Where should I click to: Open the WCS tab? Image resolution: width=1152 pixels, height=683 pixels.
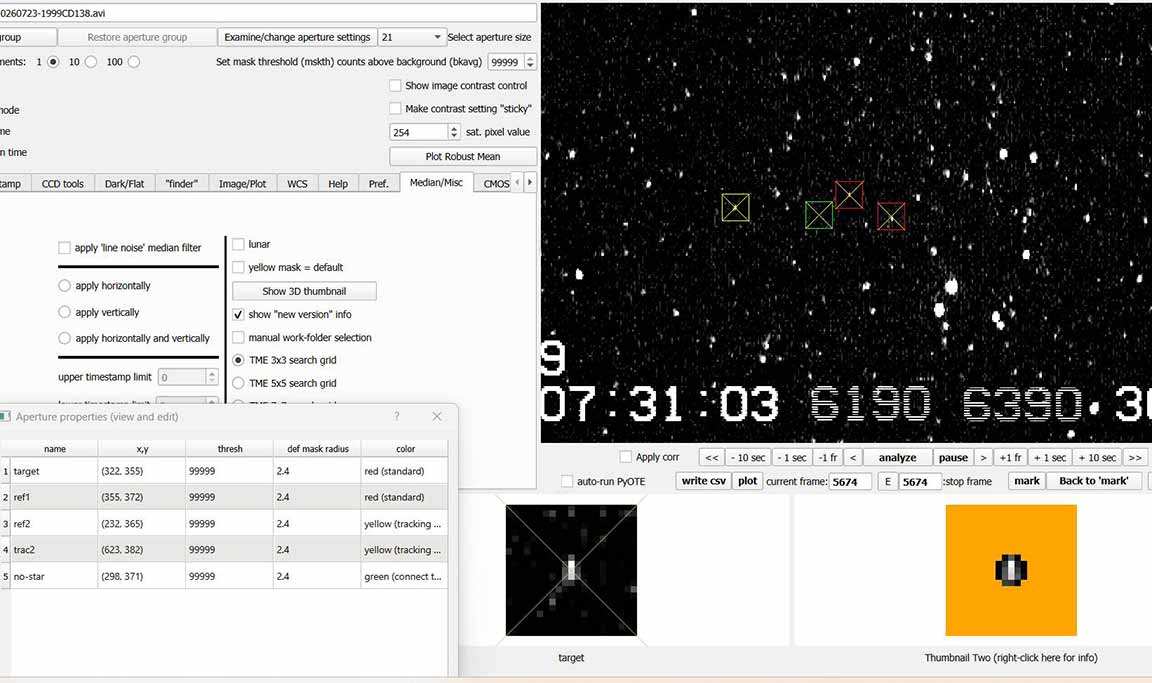297,184
